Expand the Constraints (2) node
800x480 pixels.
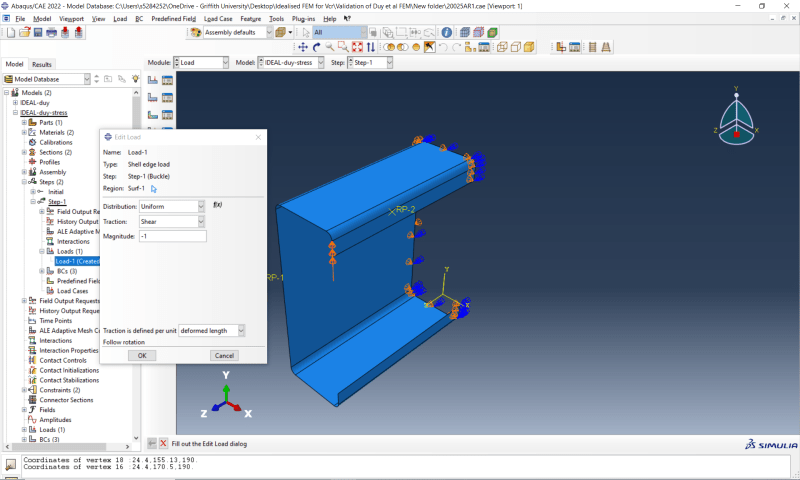click(x=24, y=390)
